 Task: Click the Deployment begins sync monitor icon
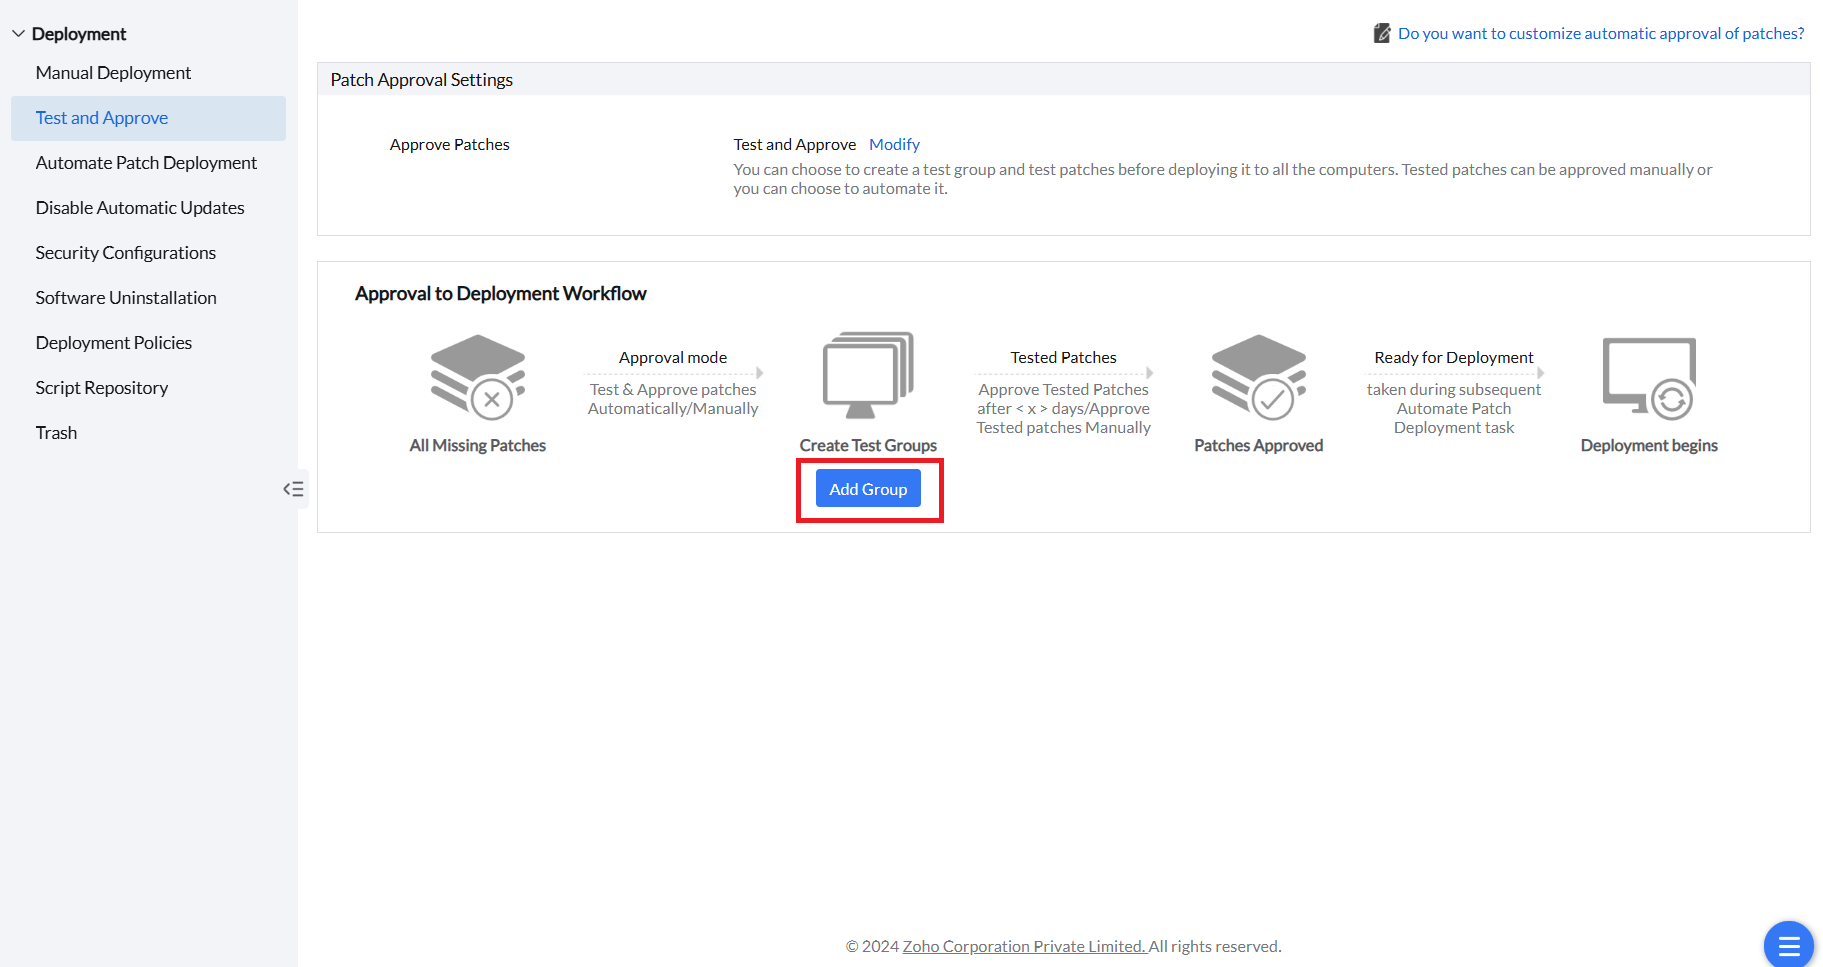[x=1649, y=378]
